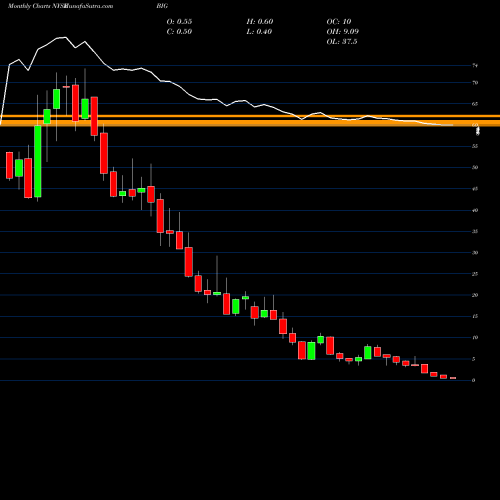This screenshot has height=500, width=500.
Task: Click the 70 price axis label
Action: pos(475,83)
